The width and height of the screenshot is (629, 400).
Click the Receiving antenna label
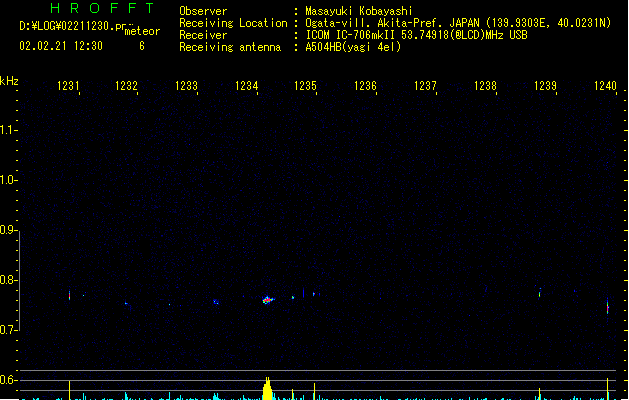(x=230, y=47)
